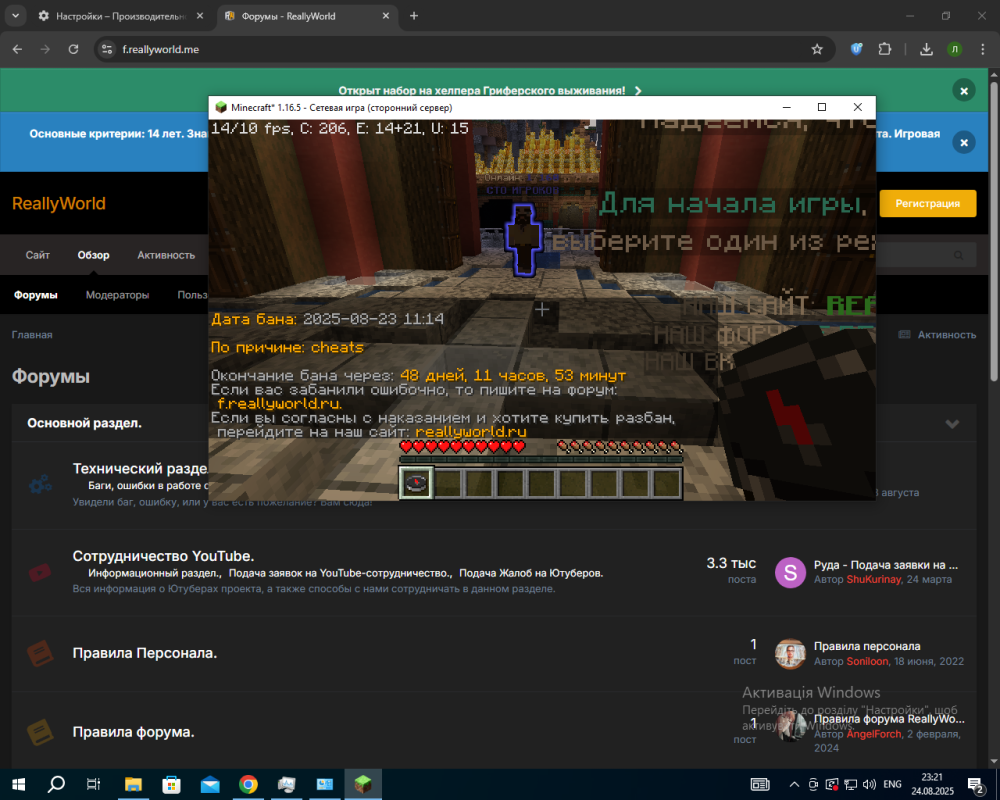Open the helper recruitment announcement link

pyautogui.click(x=489, y=91)
